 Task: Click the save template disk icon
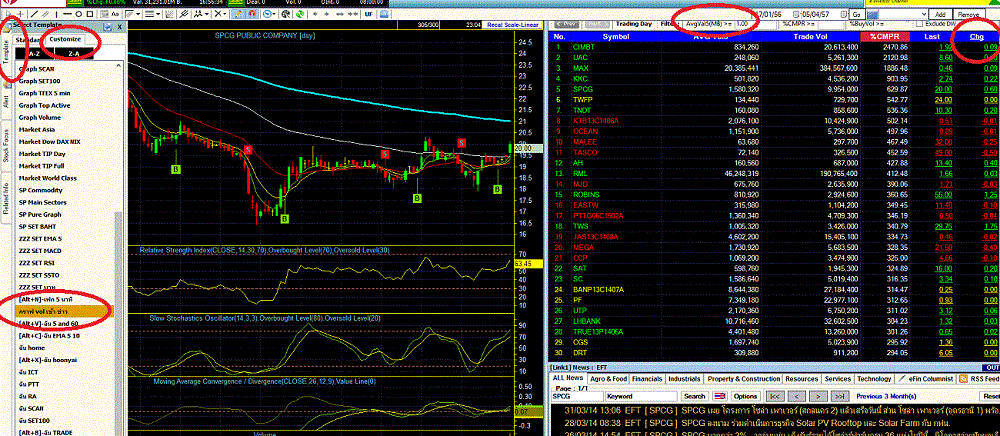tap(107, 26)
